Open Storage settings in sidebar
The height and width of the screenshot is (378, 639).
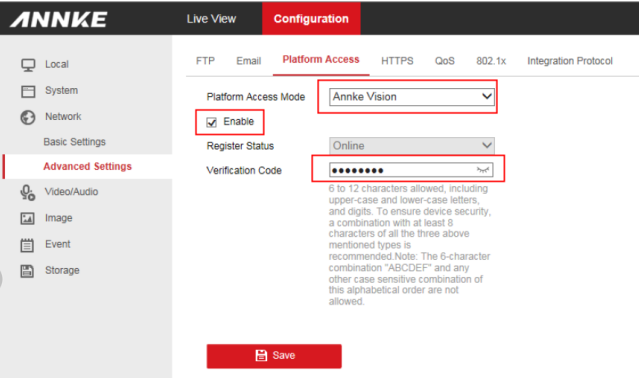[x=62, y=270]
